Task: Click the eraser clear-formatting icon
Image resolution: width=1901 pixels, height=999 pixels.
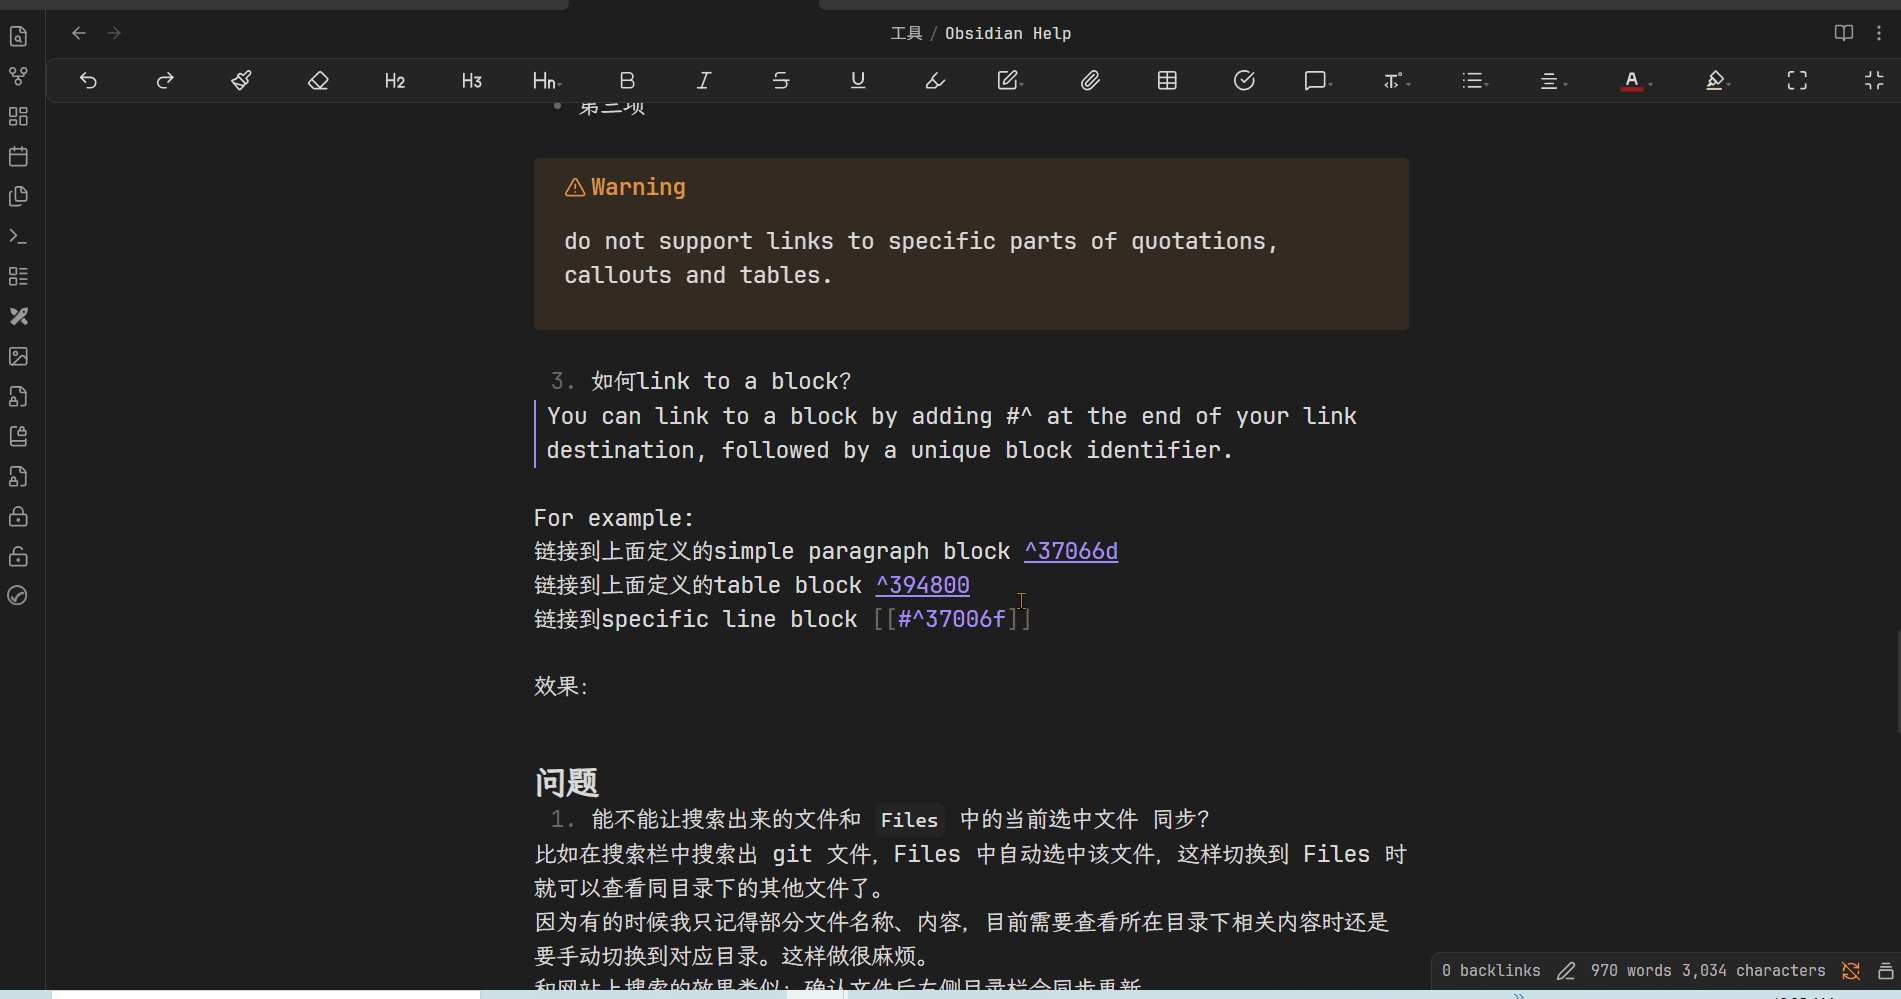Action: (x=318, y=81)
